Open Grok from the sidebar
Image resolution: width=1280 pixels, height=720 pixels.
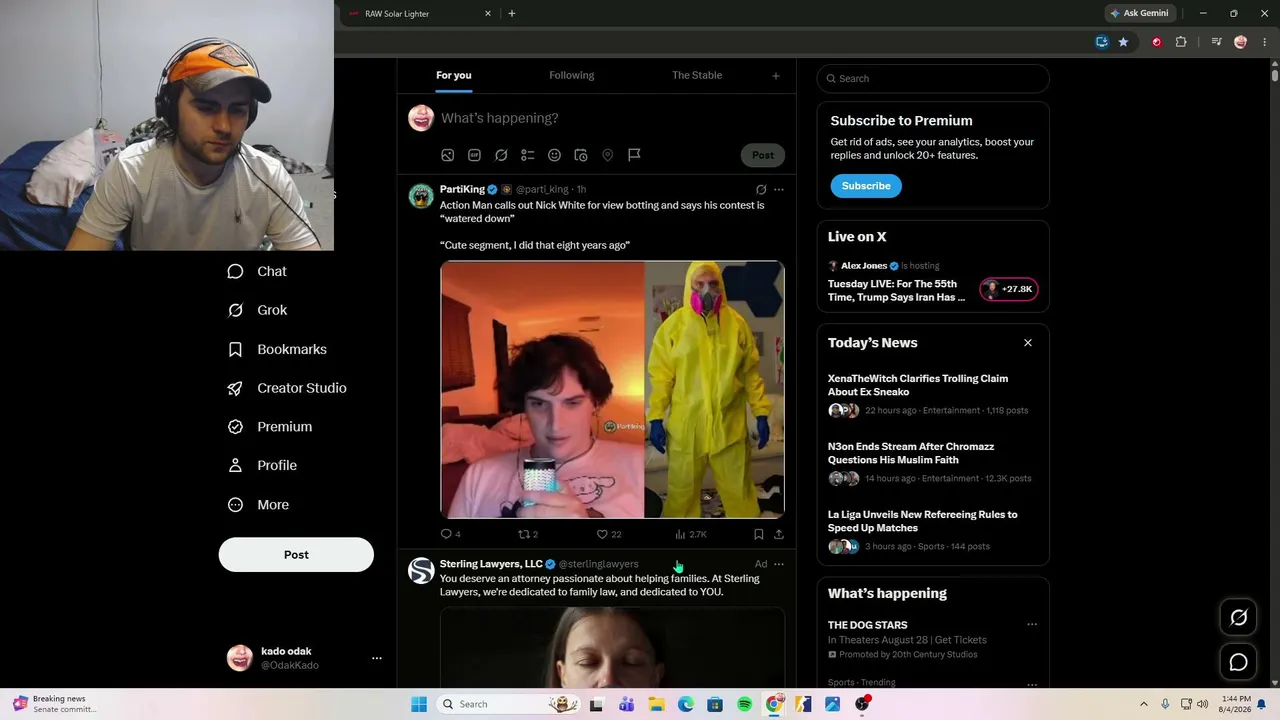[x=257, y=310]
